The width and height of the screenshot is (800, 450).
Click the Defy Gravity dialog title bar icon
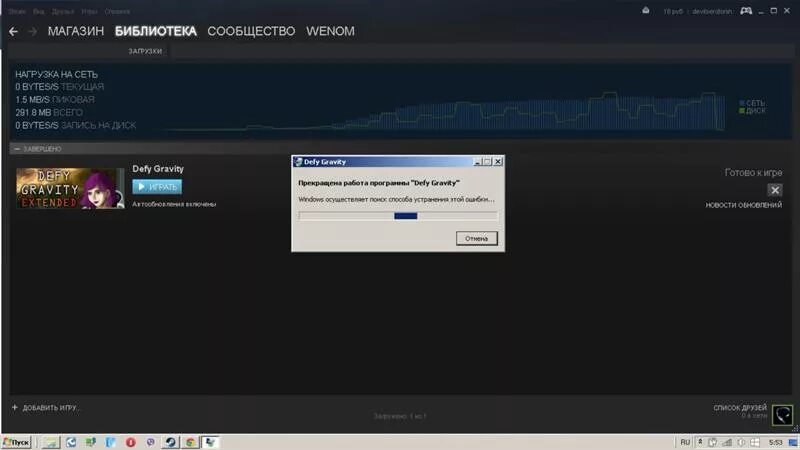pyautogui.click(x=298, y=162)
